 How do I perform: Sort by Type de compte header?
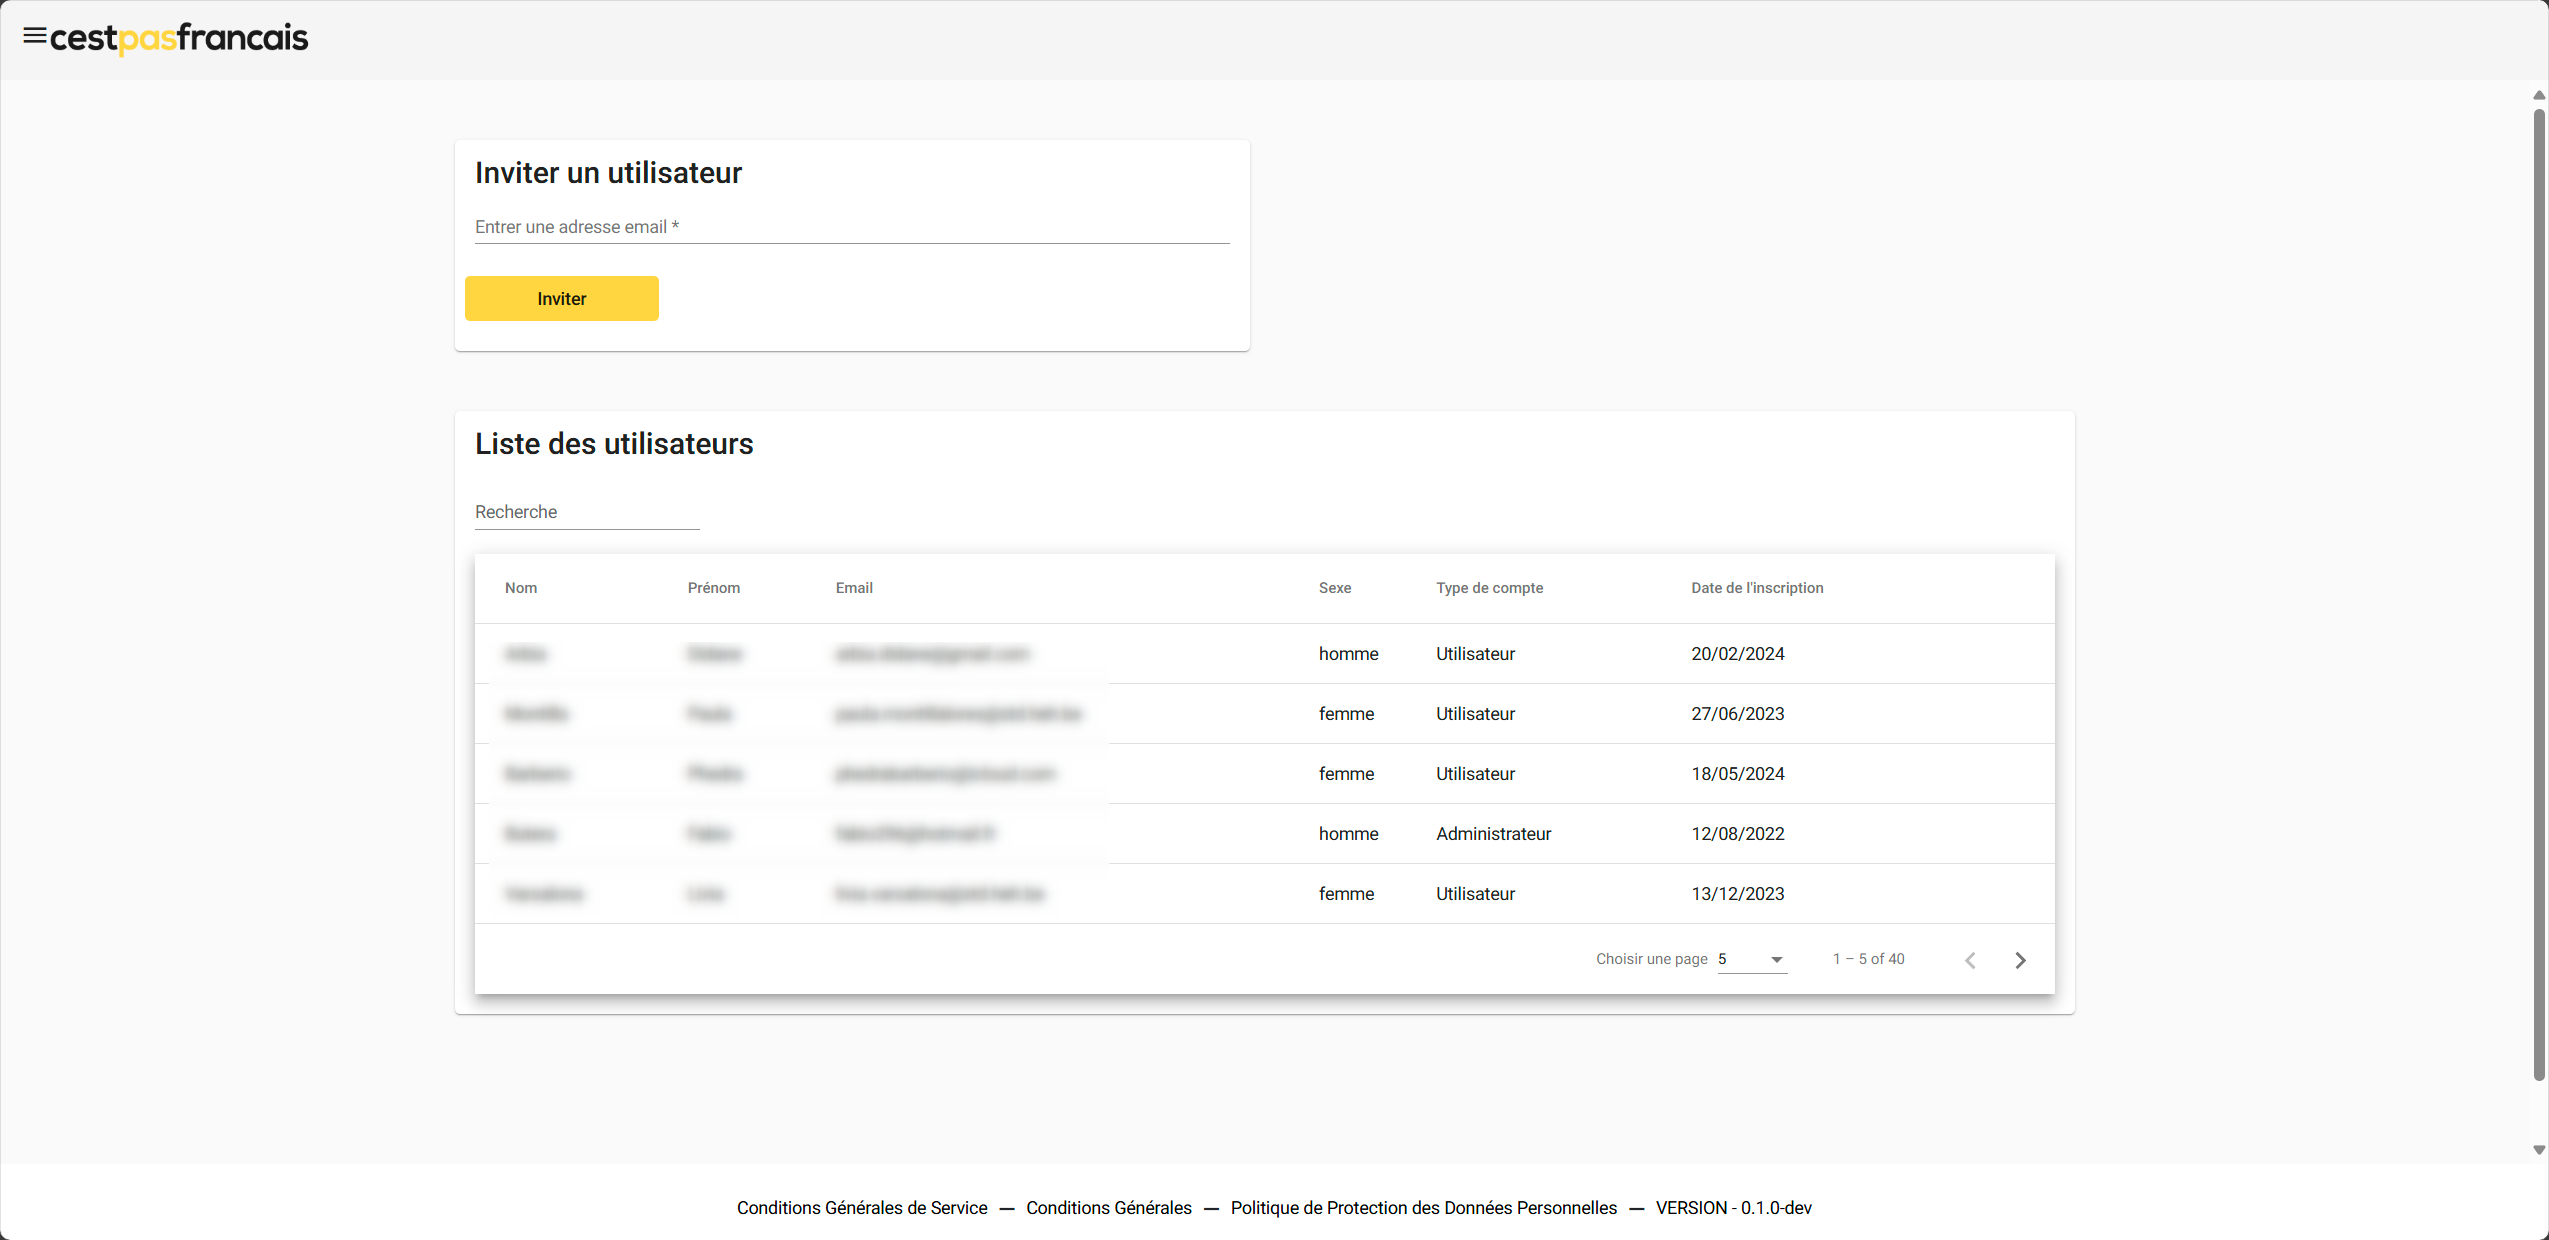(1490, 588)
